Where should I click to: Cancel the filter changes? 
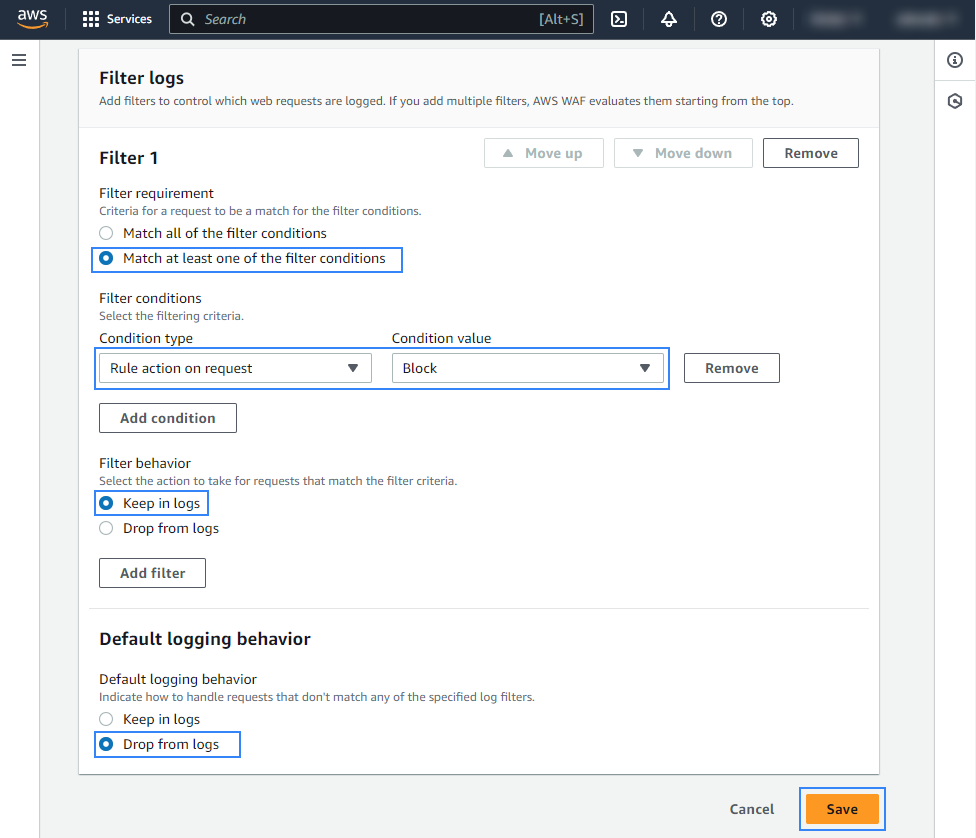coord(752,809)
